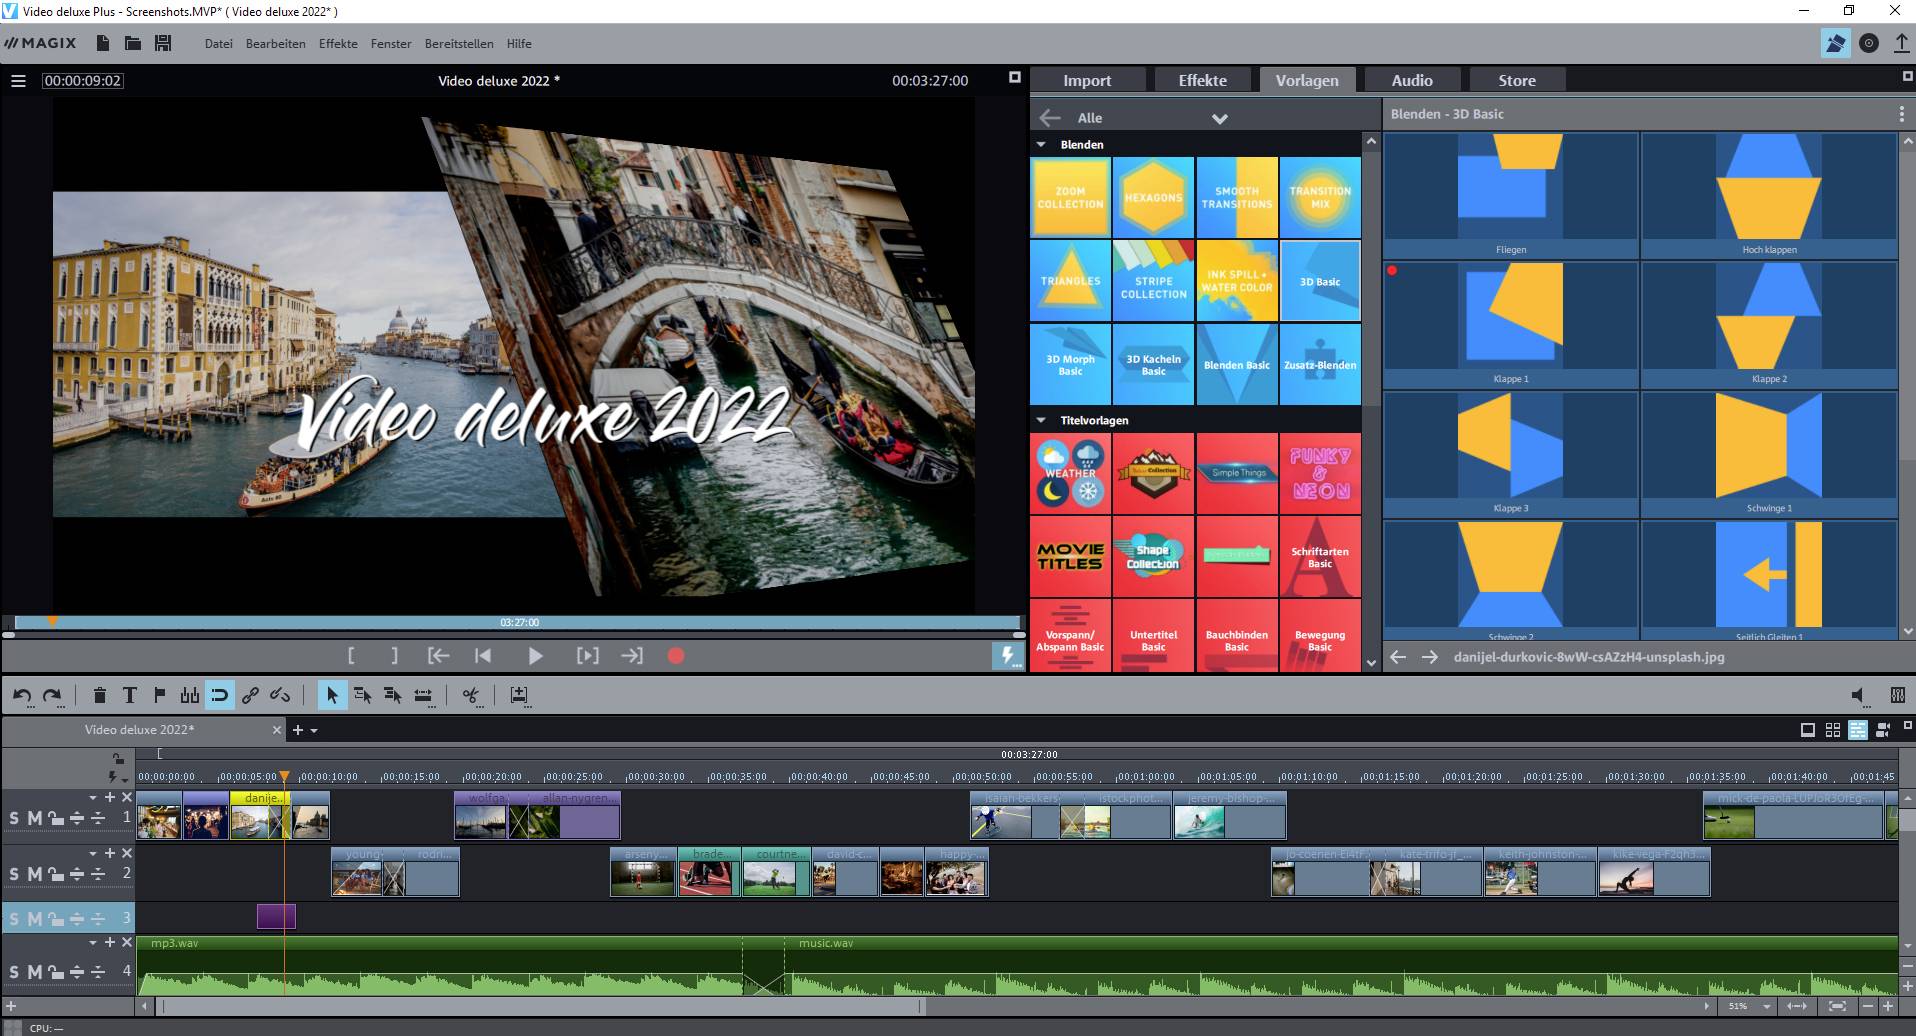This screenshot has width=1916, height=1036.
Task: Toggle the timeline lock icon above ruler
Action: coord(117,759)
